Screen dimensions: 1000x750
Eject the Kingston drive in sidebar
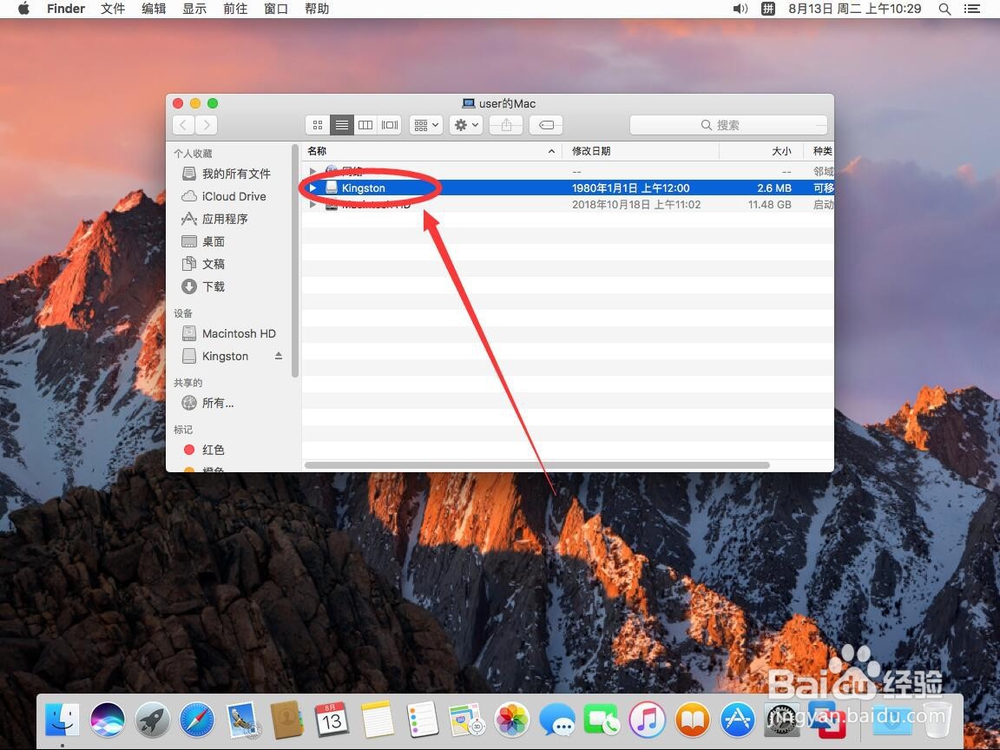point(279,356)
